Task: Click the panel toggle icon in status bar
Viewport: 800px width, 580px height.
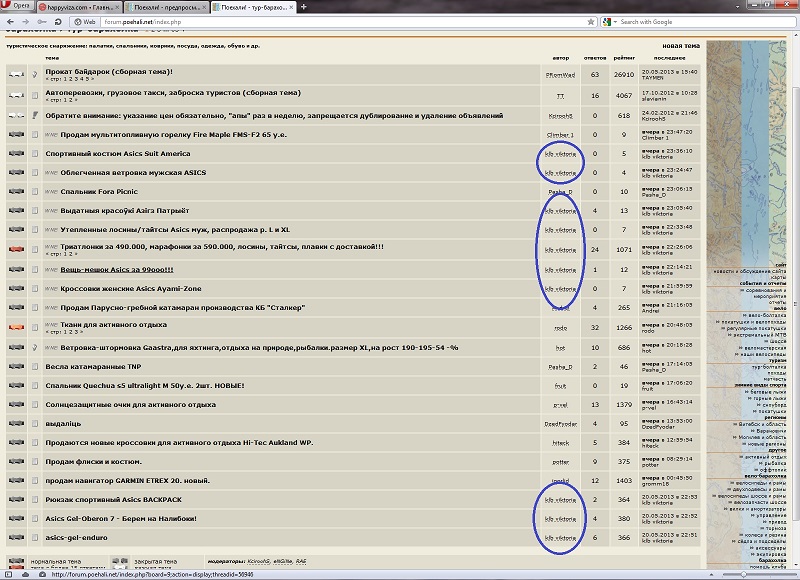Action: (x=8, y=574)
